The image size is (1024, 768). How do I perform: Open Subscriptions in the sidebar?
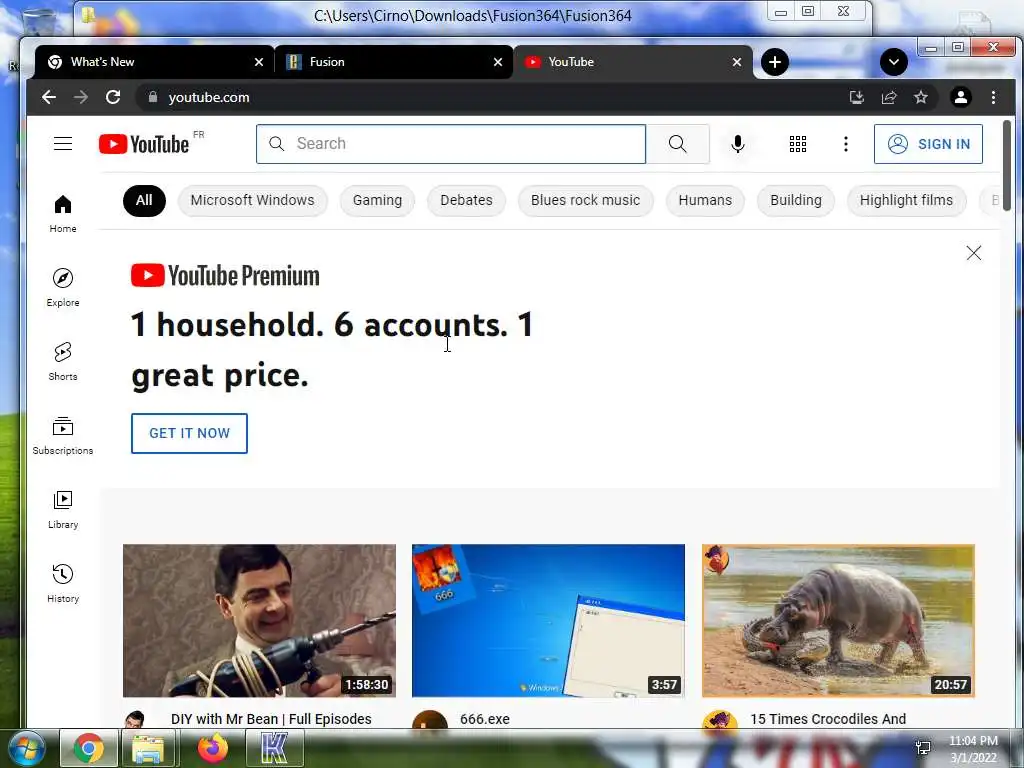point(63,436)
